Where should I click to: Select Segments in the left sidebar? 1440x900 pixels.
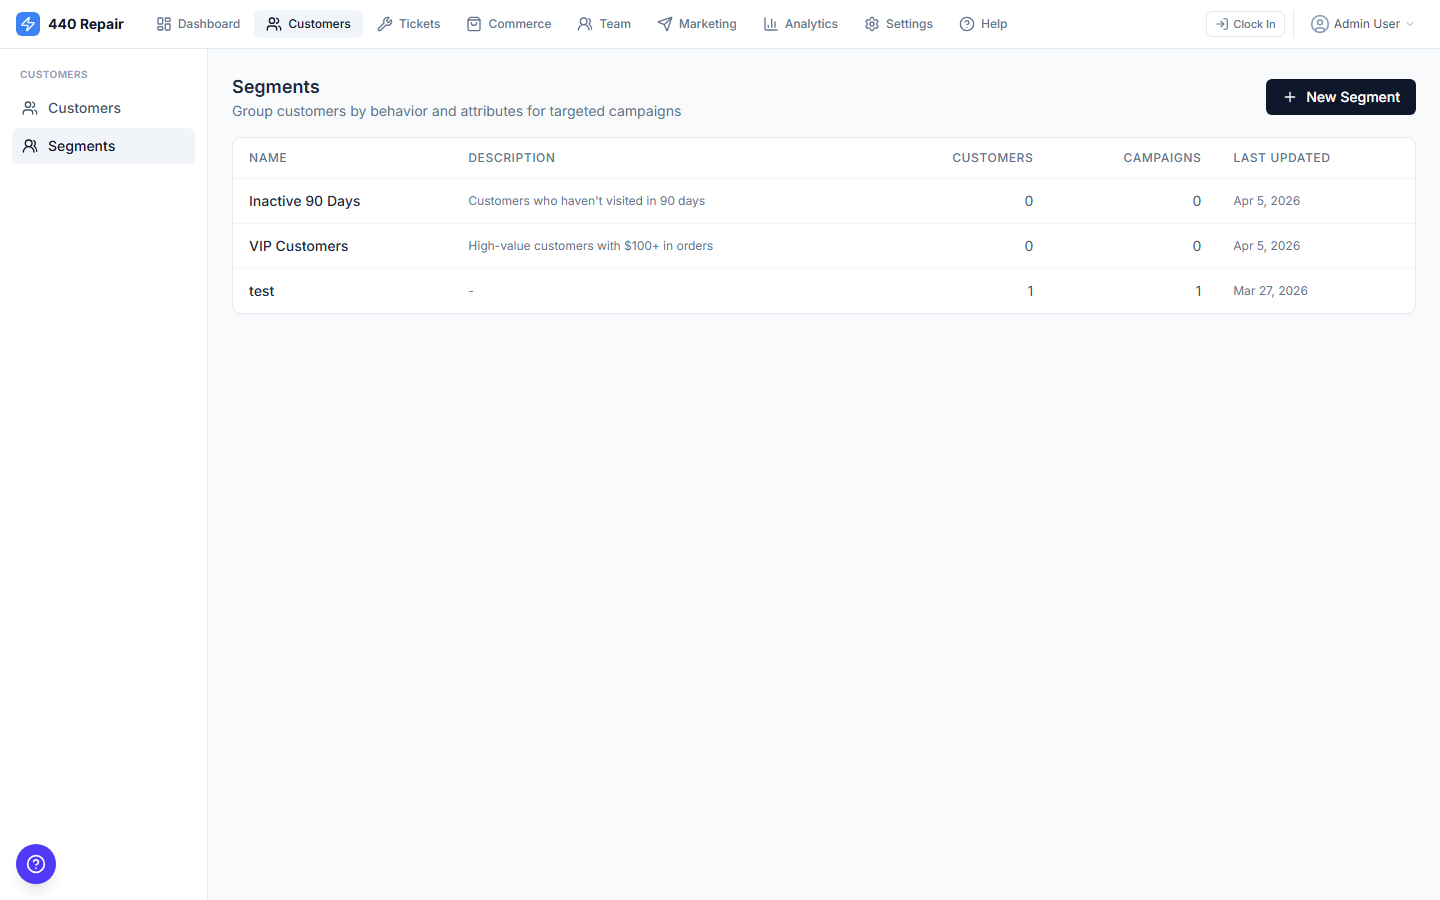(82, 146)
